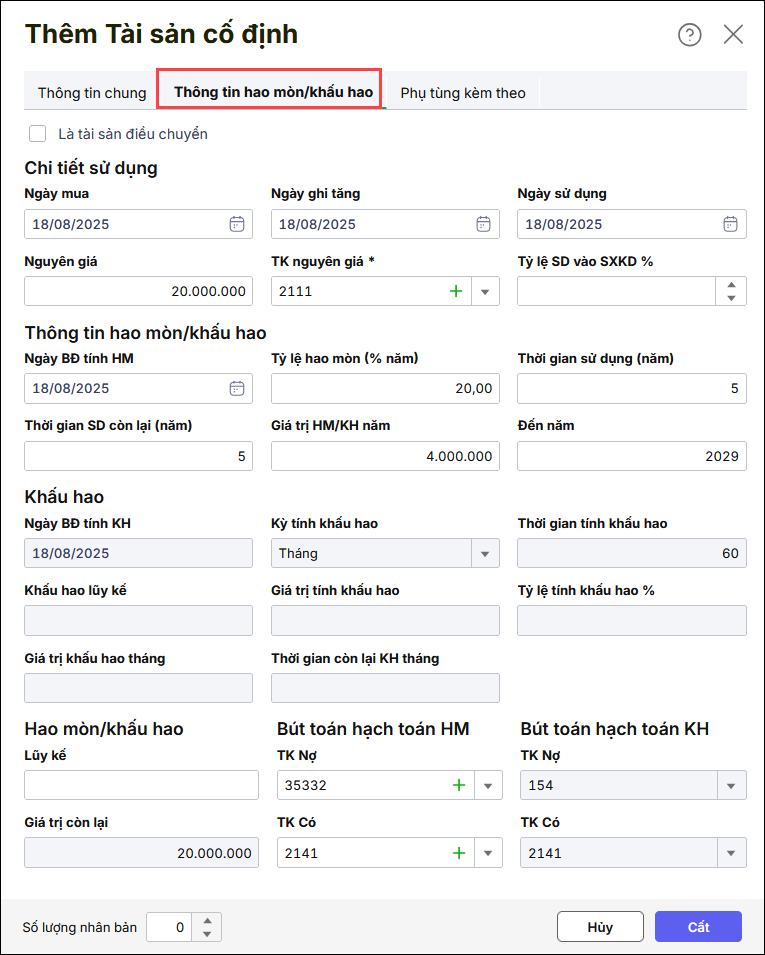Screen dimensions: 765x955
Task: Close the Thêm Tài sản cố định dialog
Action: tap(733, 35)
